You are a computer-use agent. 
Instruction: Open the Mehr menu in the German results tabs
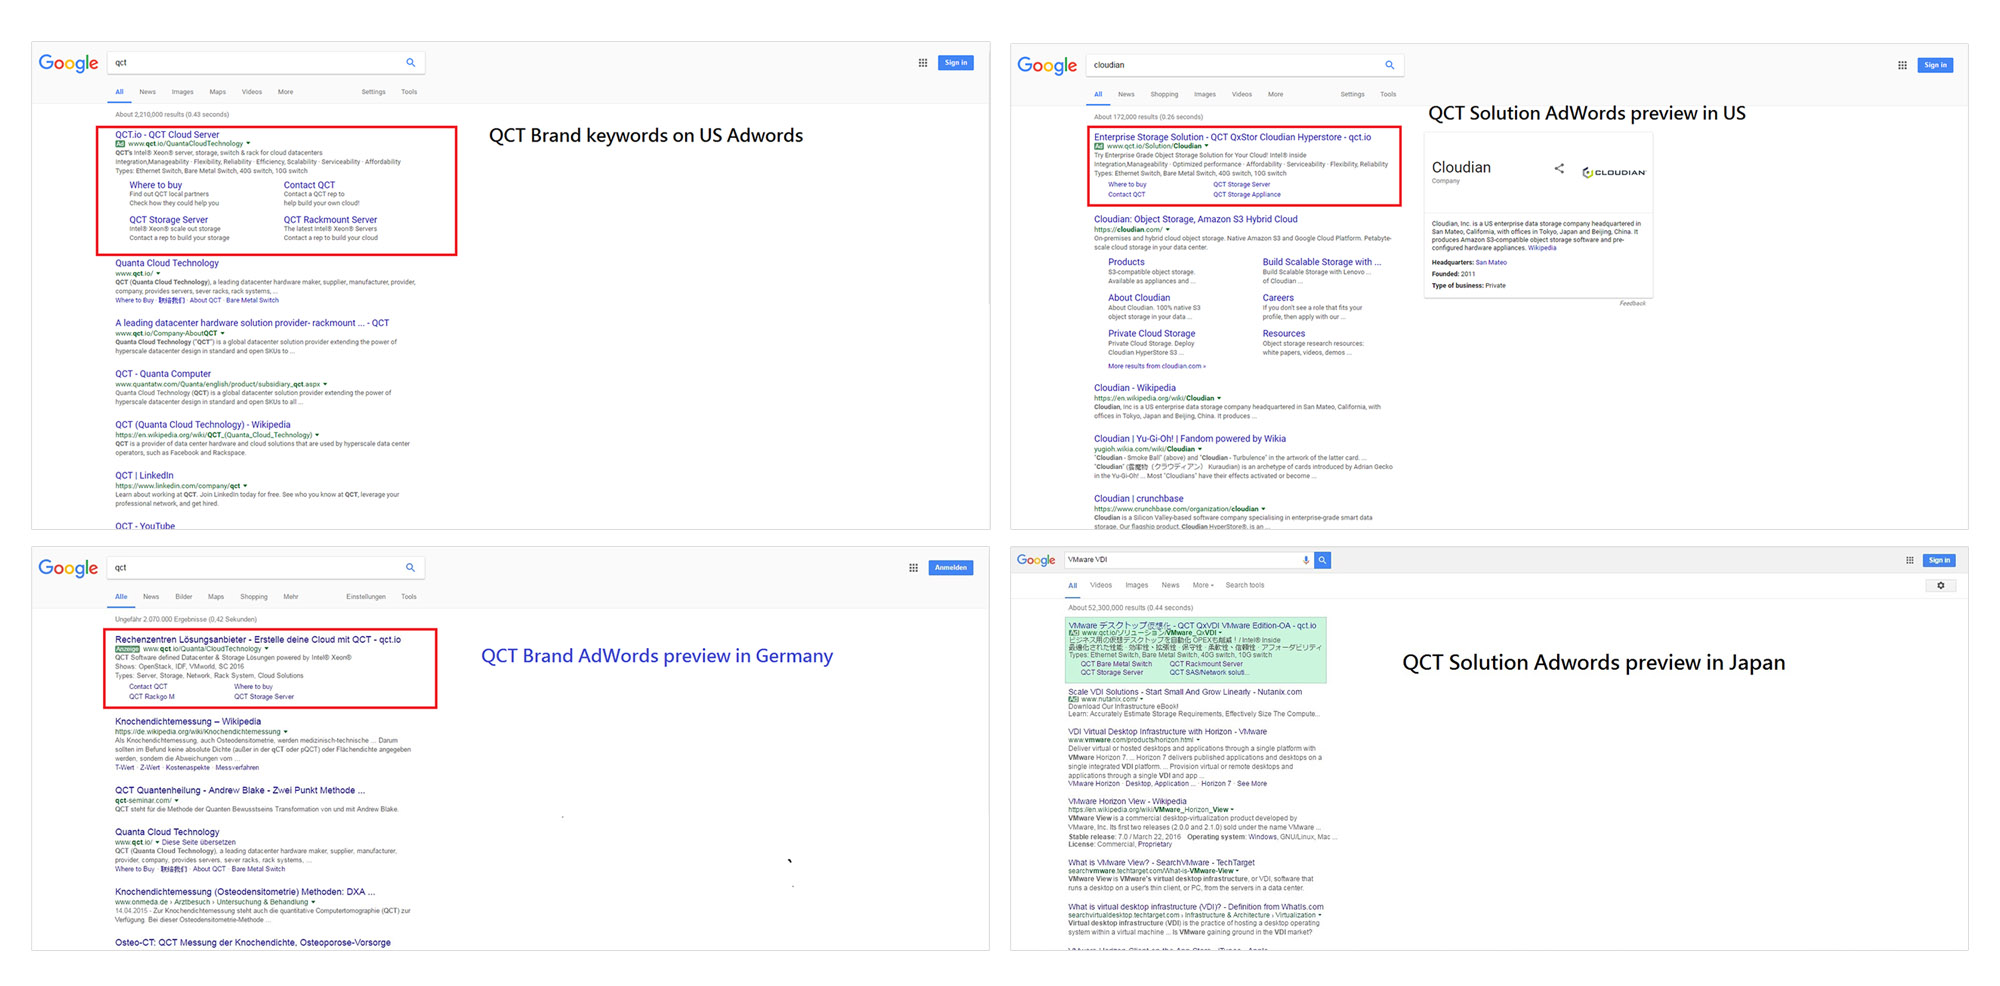click(x=291, y=597)
